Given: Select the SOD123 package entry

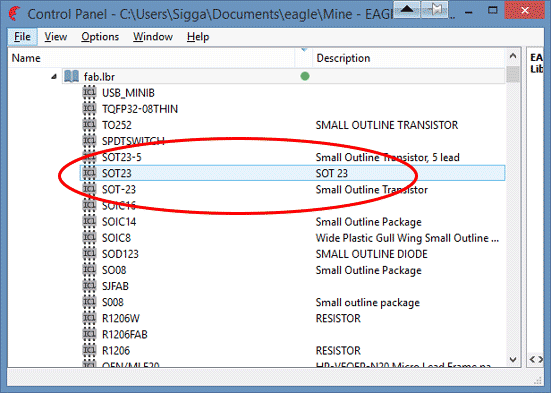Looking at the screenshot, I should pyautogui.click(x=120, y=254).
